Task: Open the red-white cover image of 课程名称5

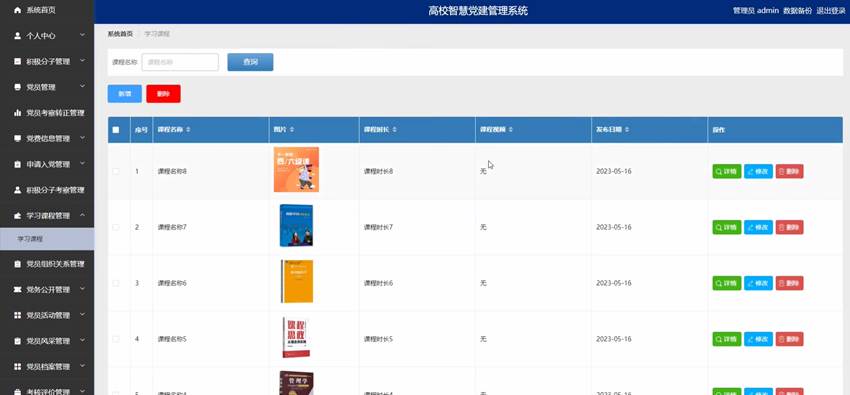Action: 296,337
